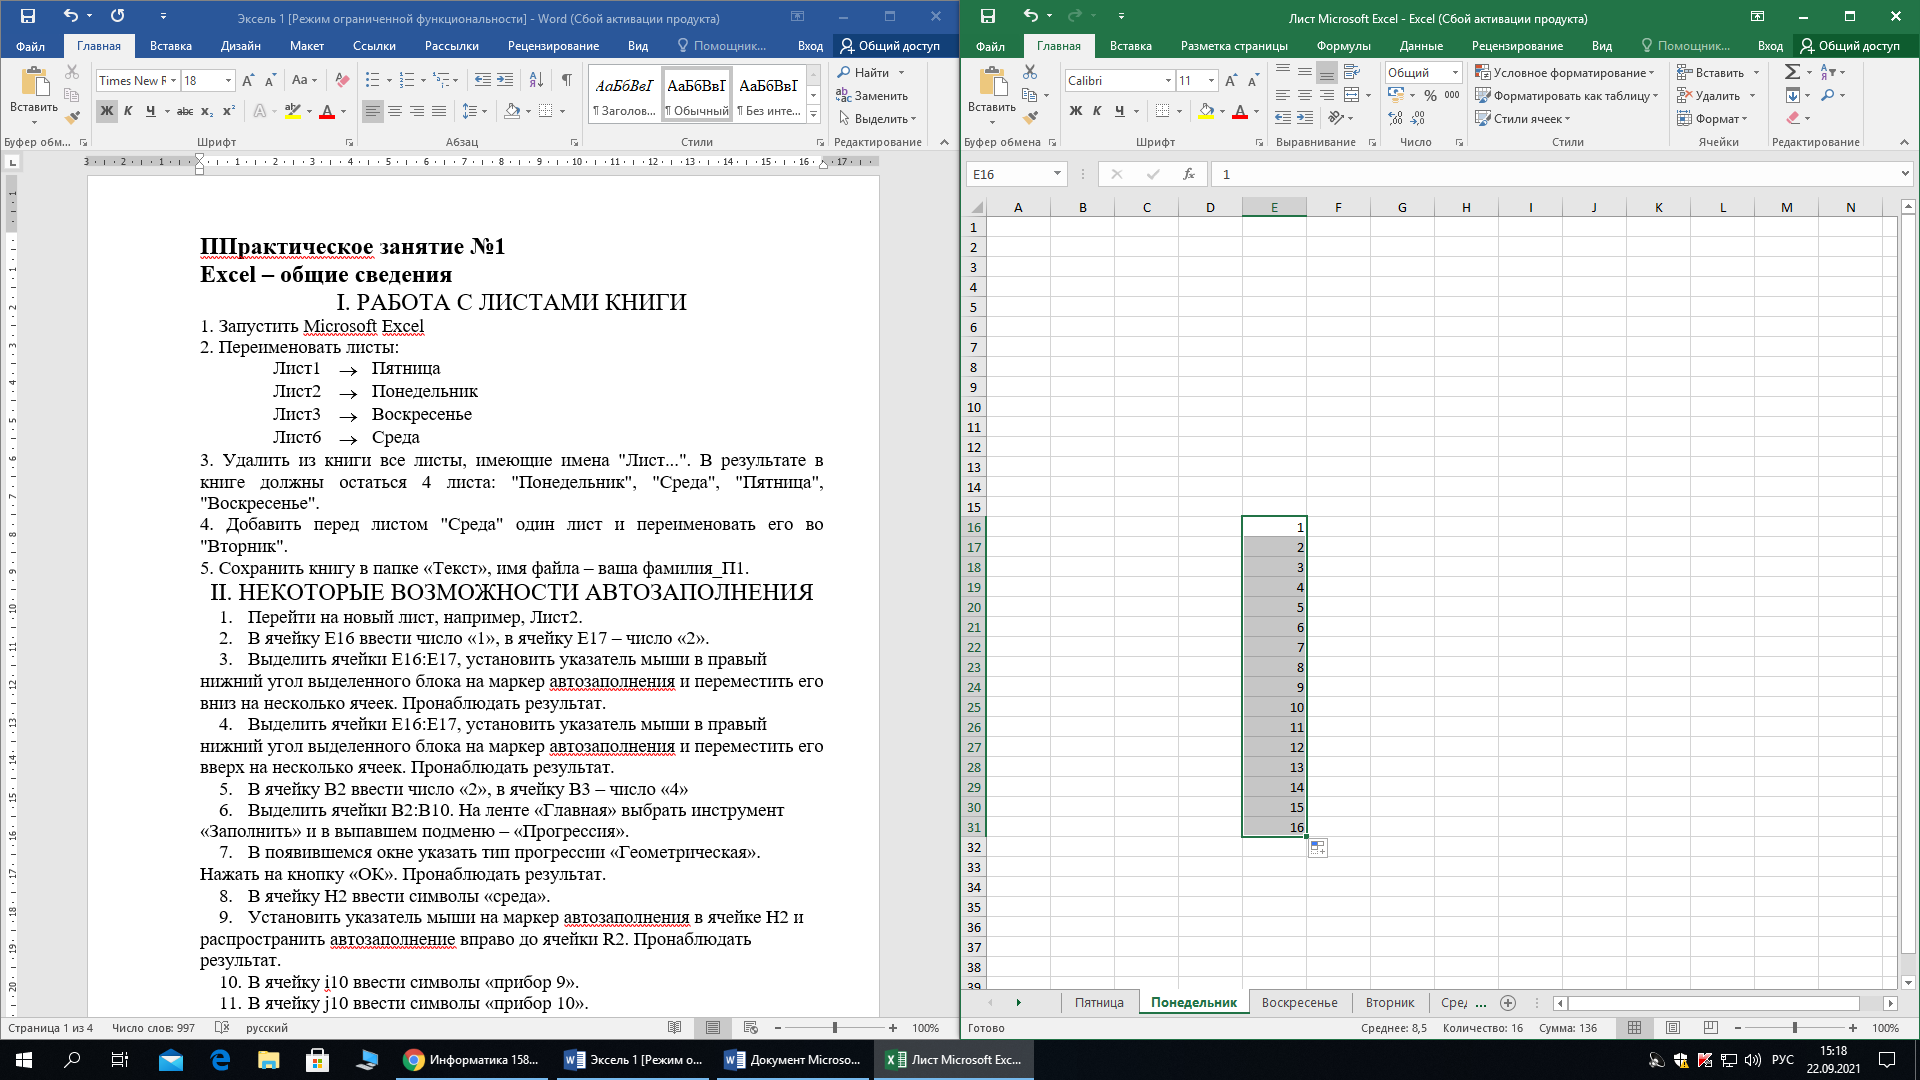
Task: Open Word Вставка tab
Action: [x=171, y=46]
